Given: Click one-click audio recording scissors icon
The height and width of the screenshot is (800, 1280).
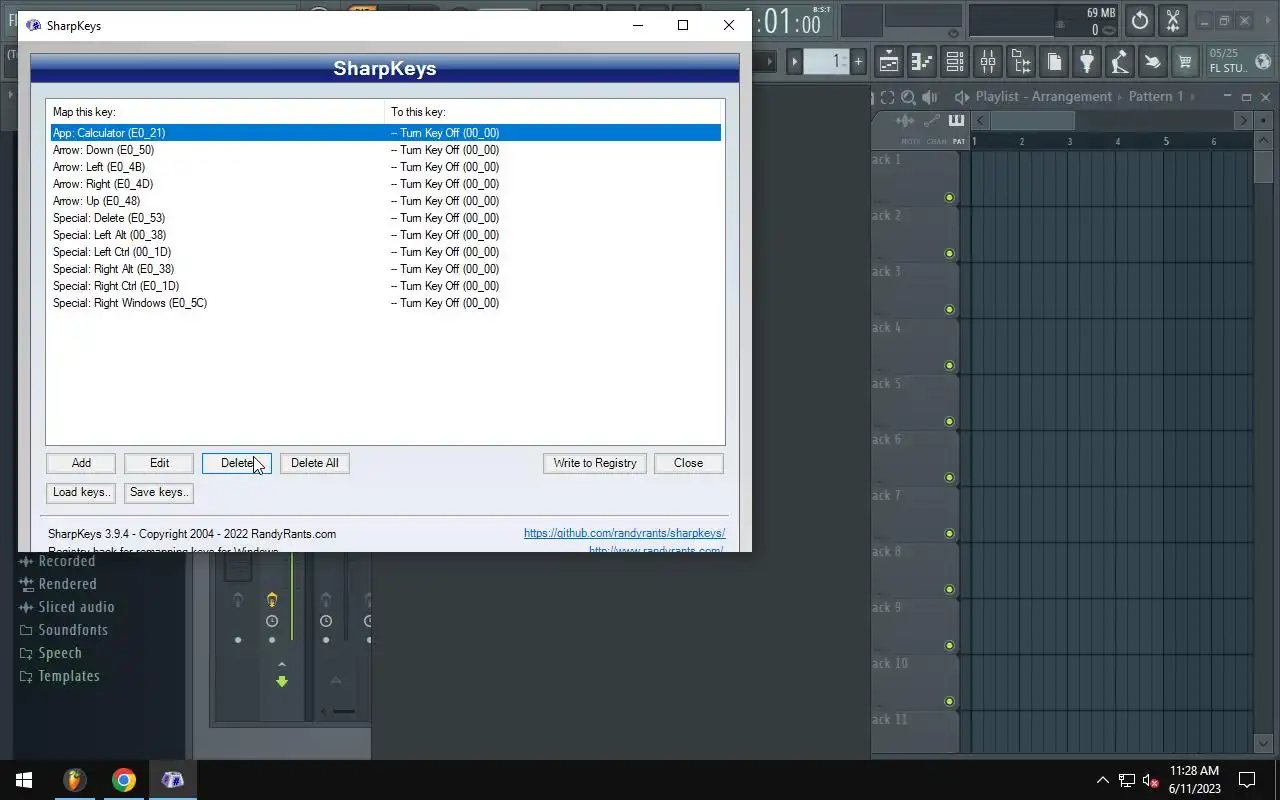Looking at the screenshot, I should click(1173, 20).
